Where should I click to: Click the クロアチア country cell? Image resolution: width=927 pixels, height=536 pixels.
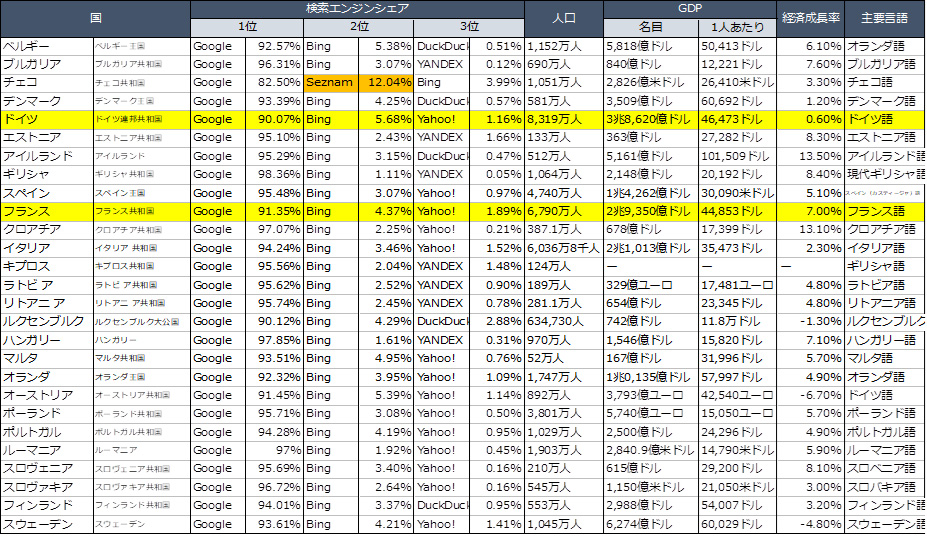point(47,229)
